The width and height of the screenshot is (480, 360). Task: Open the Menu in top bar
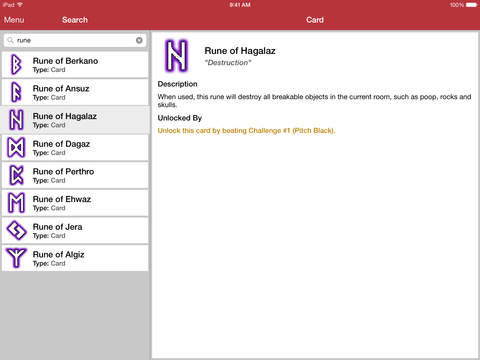coord(14,20)
